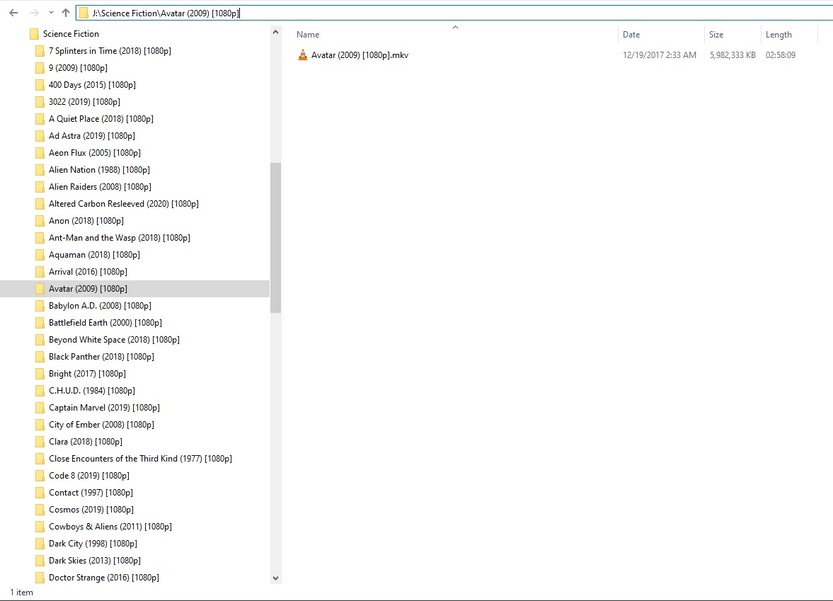This screenshot has width=833, height=601.
Task: Click the navigation pane scrollbar thumb
Action: [275, 238]
